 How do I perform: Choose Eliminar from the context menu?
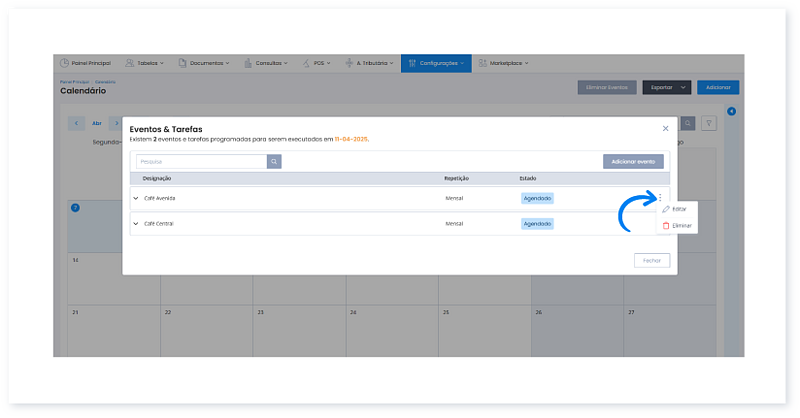pyautogui.click(x=680, y=226)
